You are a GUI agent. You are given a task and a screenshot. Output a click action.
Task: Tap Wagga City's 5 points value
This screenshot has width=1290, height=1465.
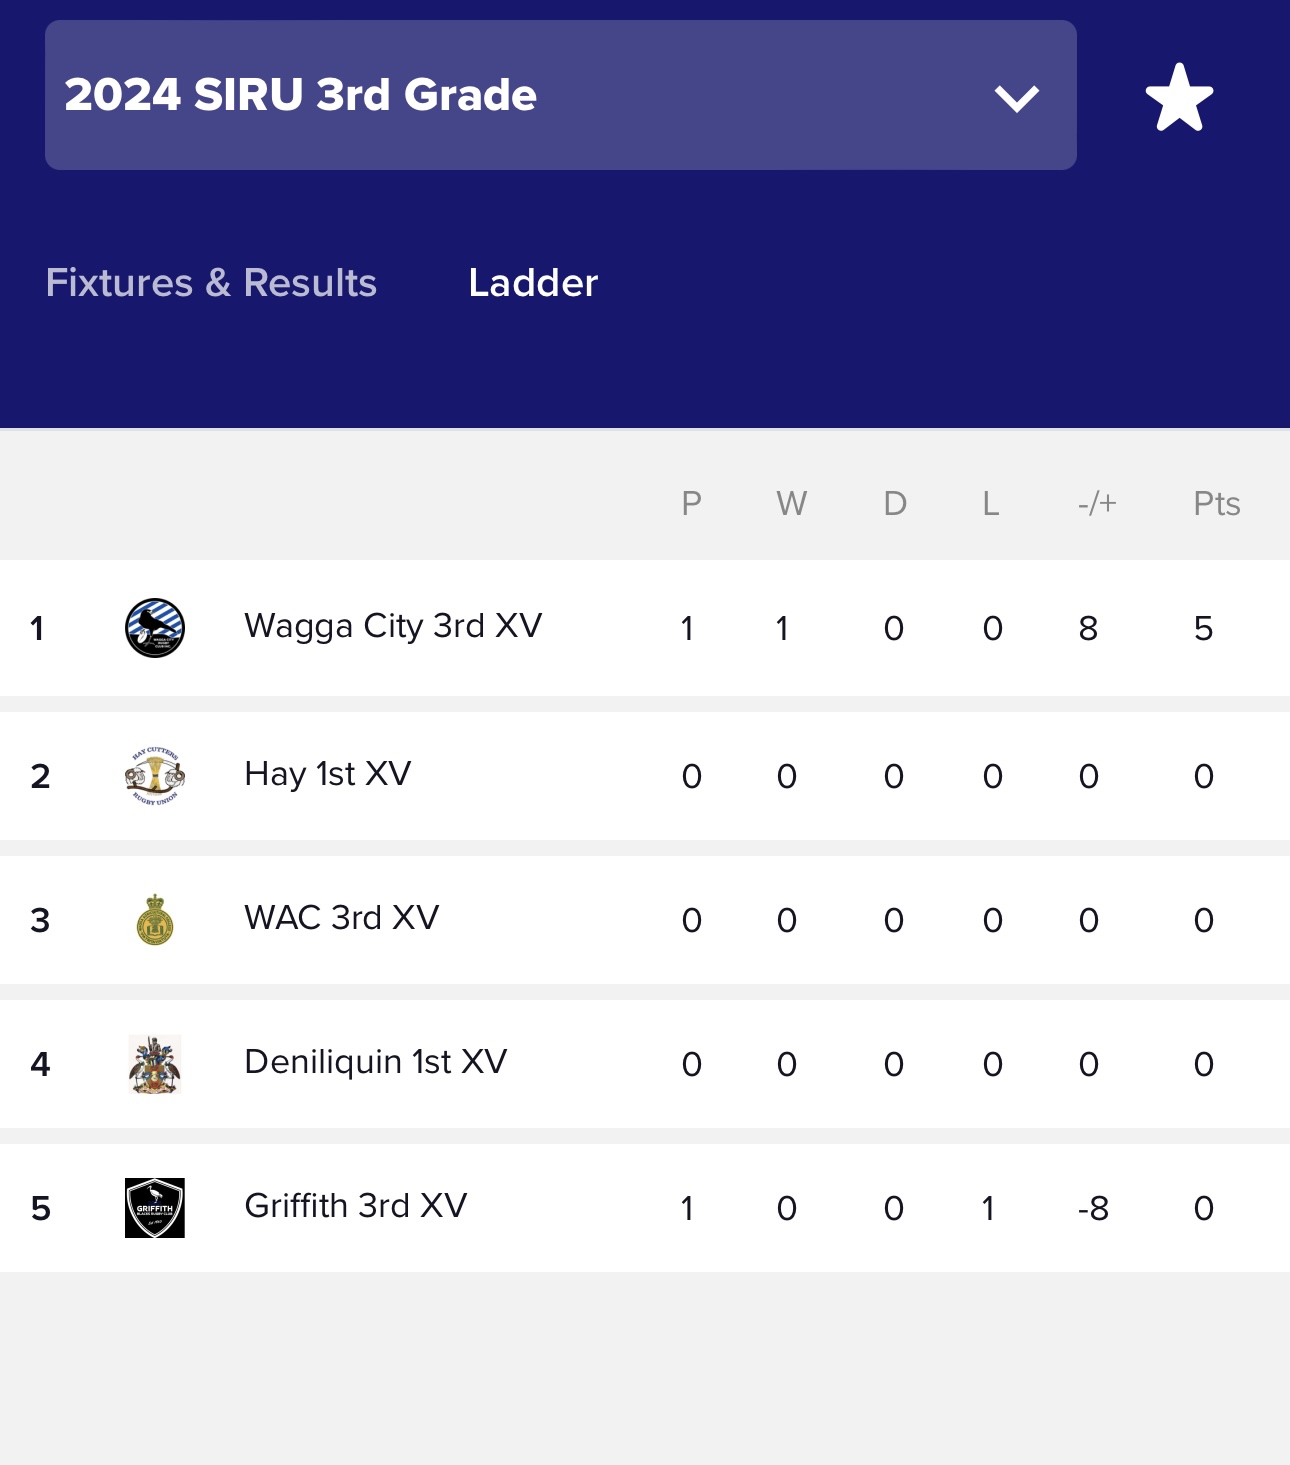pos(1203,628)
